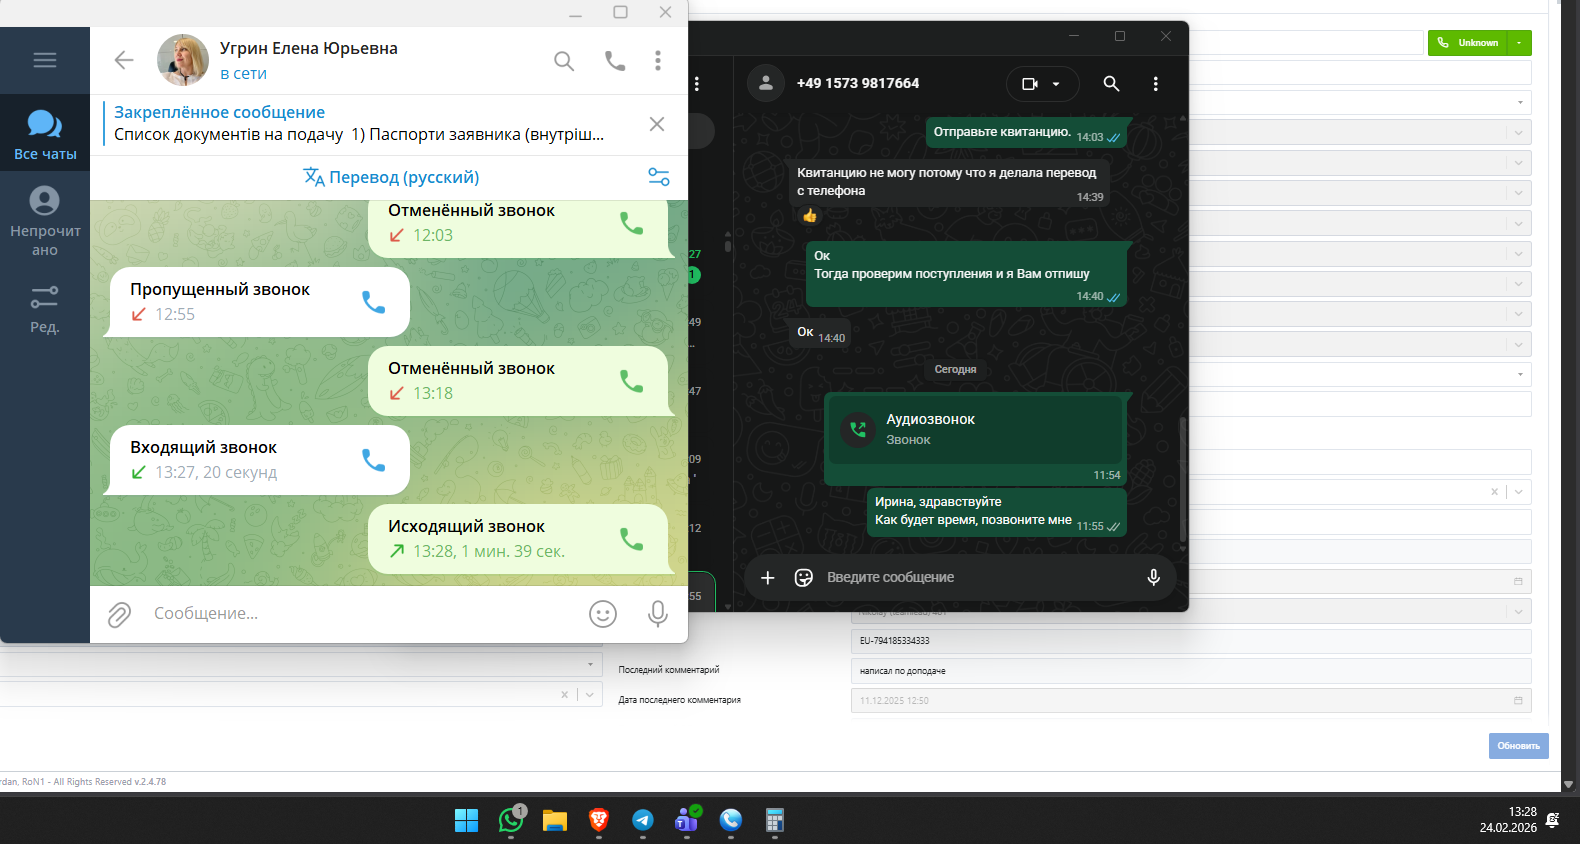Open Угрин Елена Юрьевна profile photo
This screenshot has width=1580, height=844.
pyautogui.click(x=183, y=60)
